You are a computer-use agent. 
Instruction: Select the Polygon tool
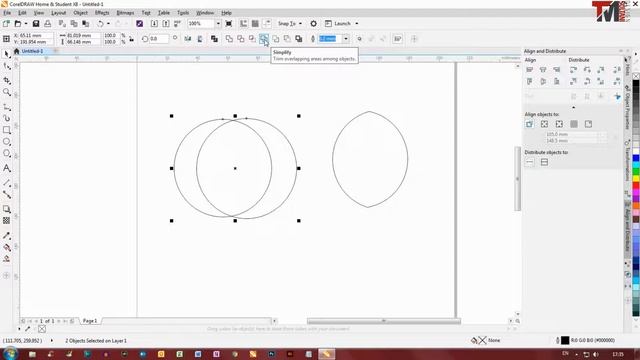[x=7, y=153]
